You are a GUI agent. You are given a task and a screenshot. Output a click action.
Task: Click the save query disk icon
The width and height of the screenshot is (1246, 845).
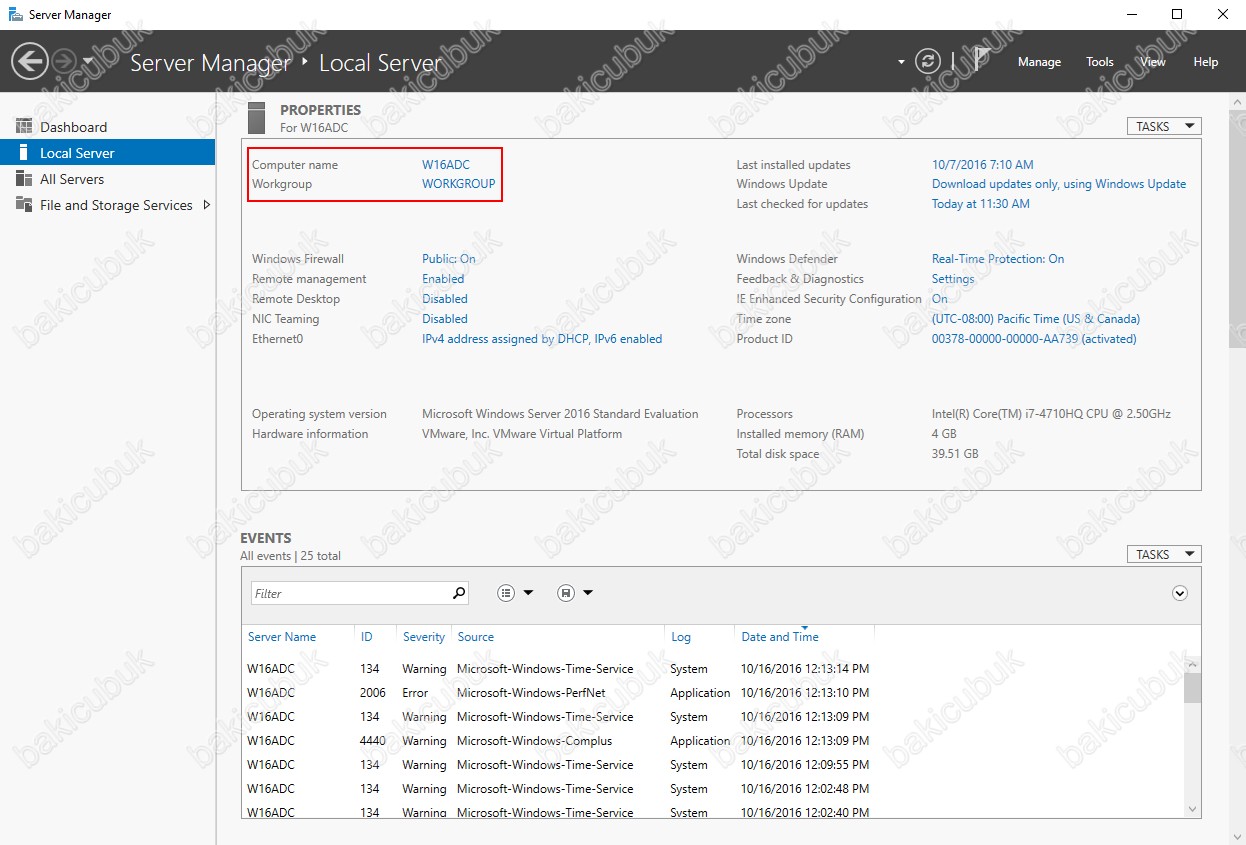566,593
